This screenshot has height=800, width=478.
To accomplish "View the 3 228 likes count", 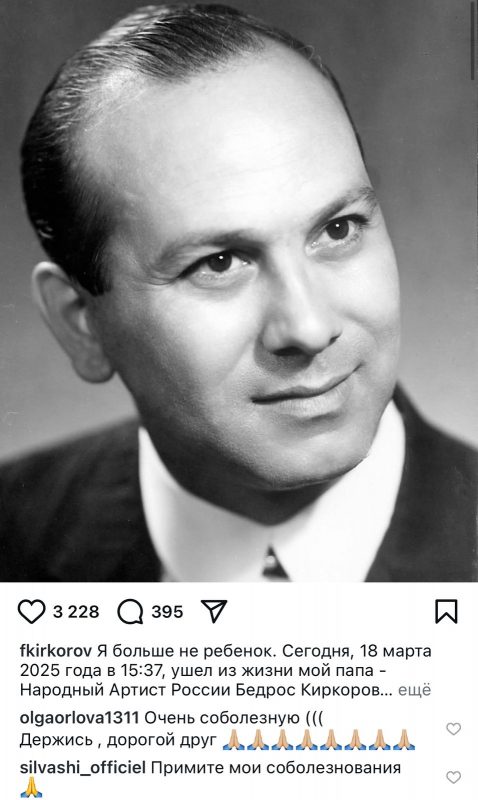I will pos(76,611).
